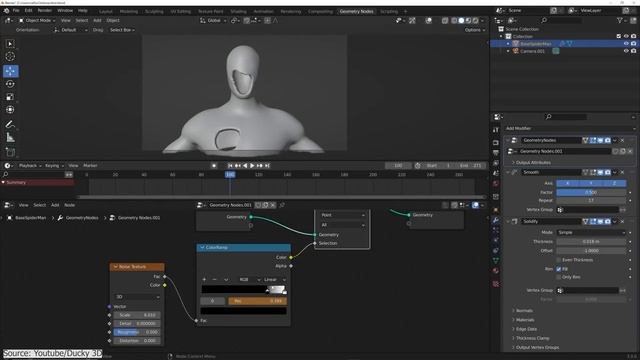Image resolution: width=640 pixels, height=360 pixels.
Task: Toggle X-ray mode icon
Action: pos(444,20)
